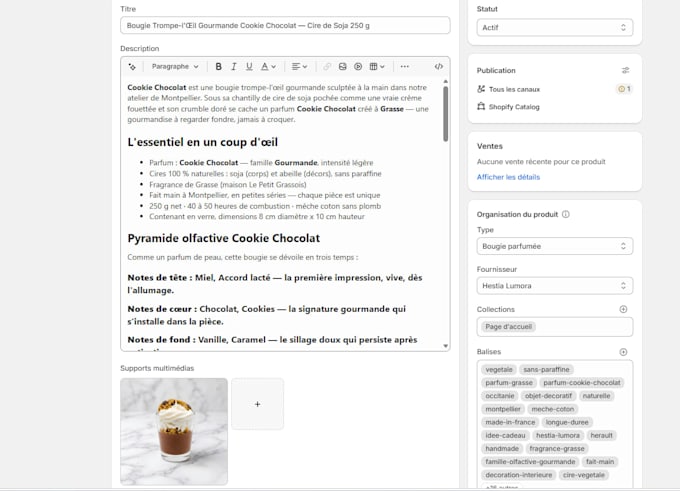The image size is (680, 491).
Task: Click the meche-coton tag
Action: (x=552, y=409)
